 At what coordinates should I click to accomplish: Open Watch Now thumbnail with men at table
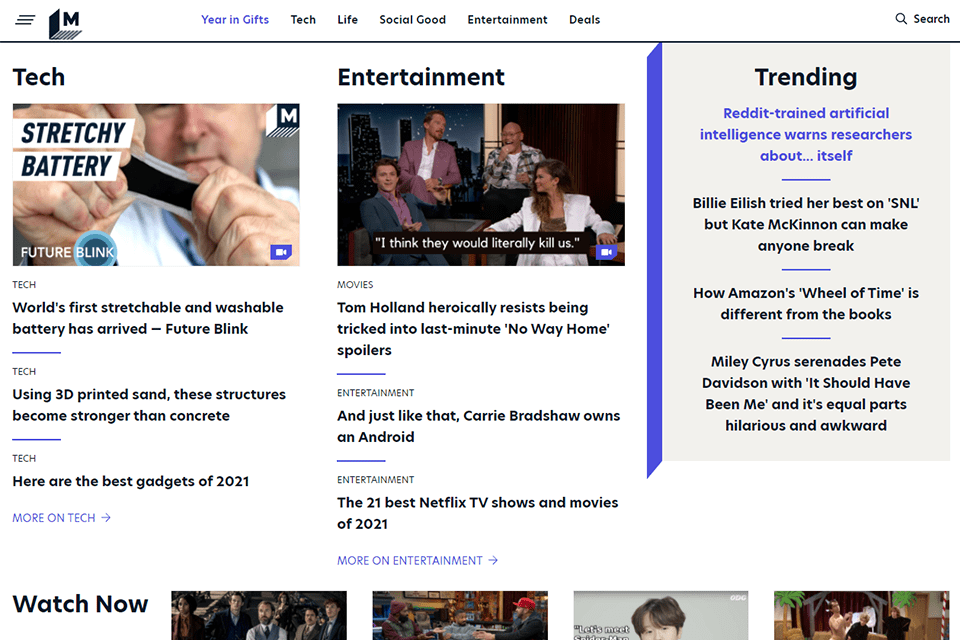tap(460, 616)
